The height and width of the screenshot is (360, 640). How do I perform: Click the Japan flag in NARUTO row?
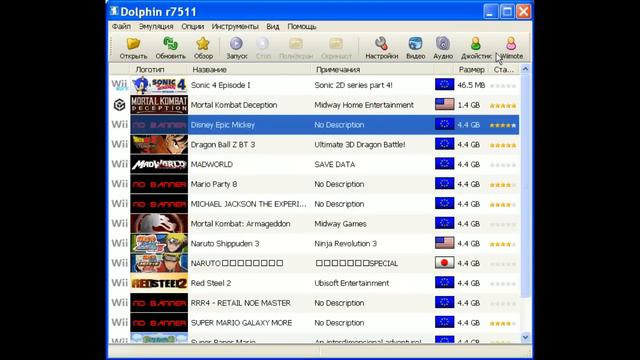tap(444, 262)
